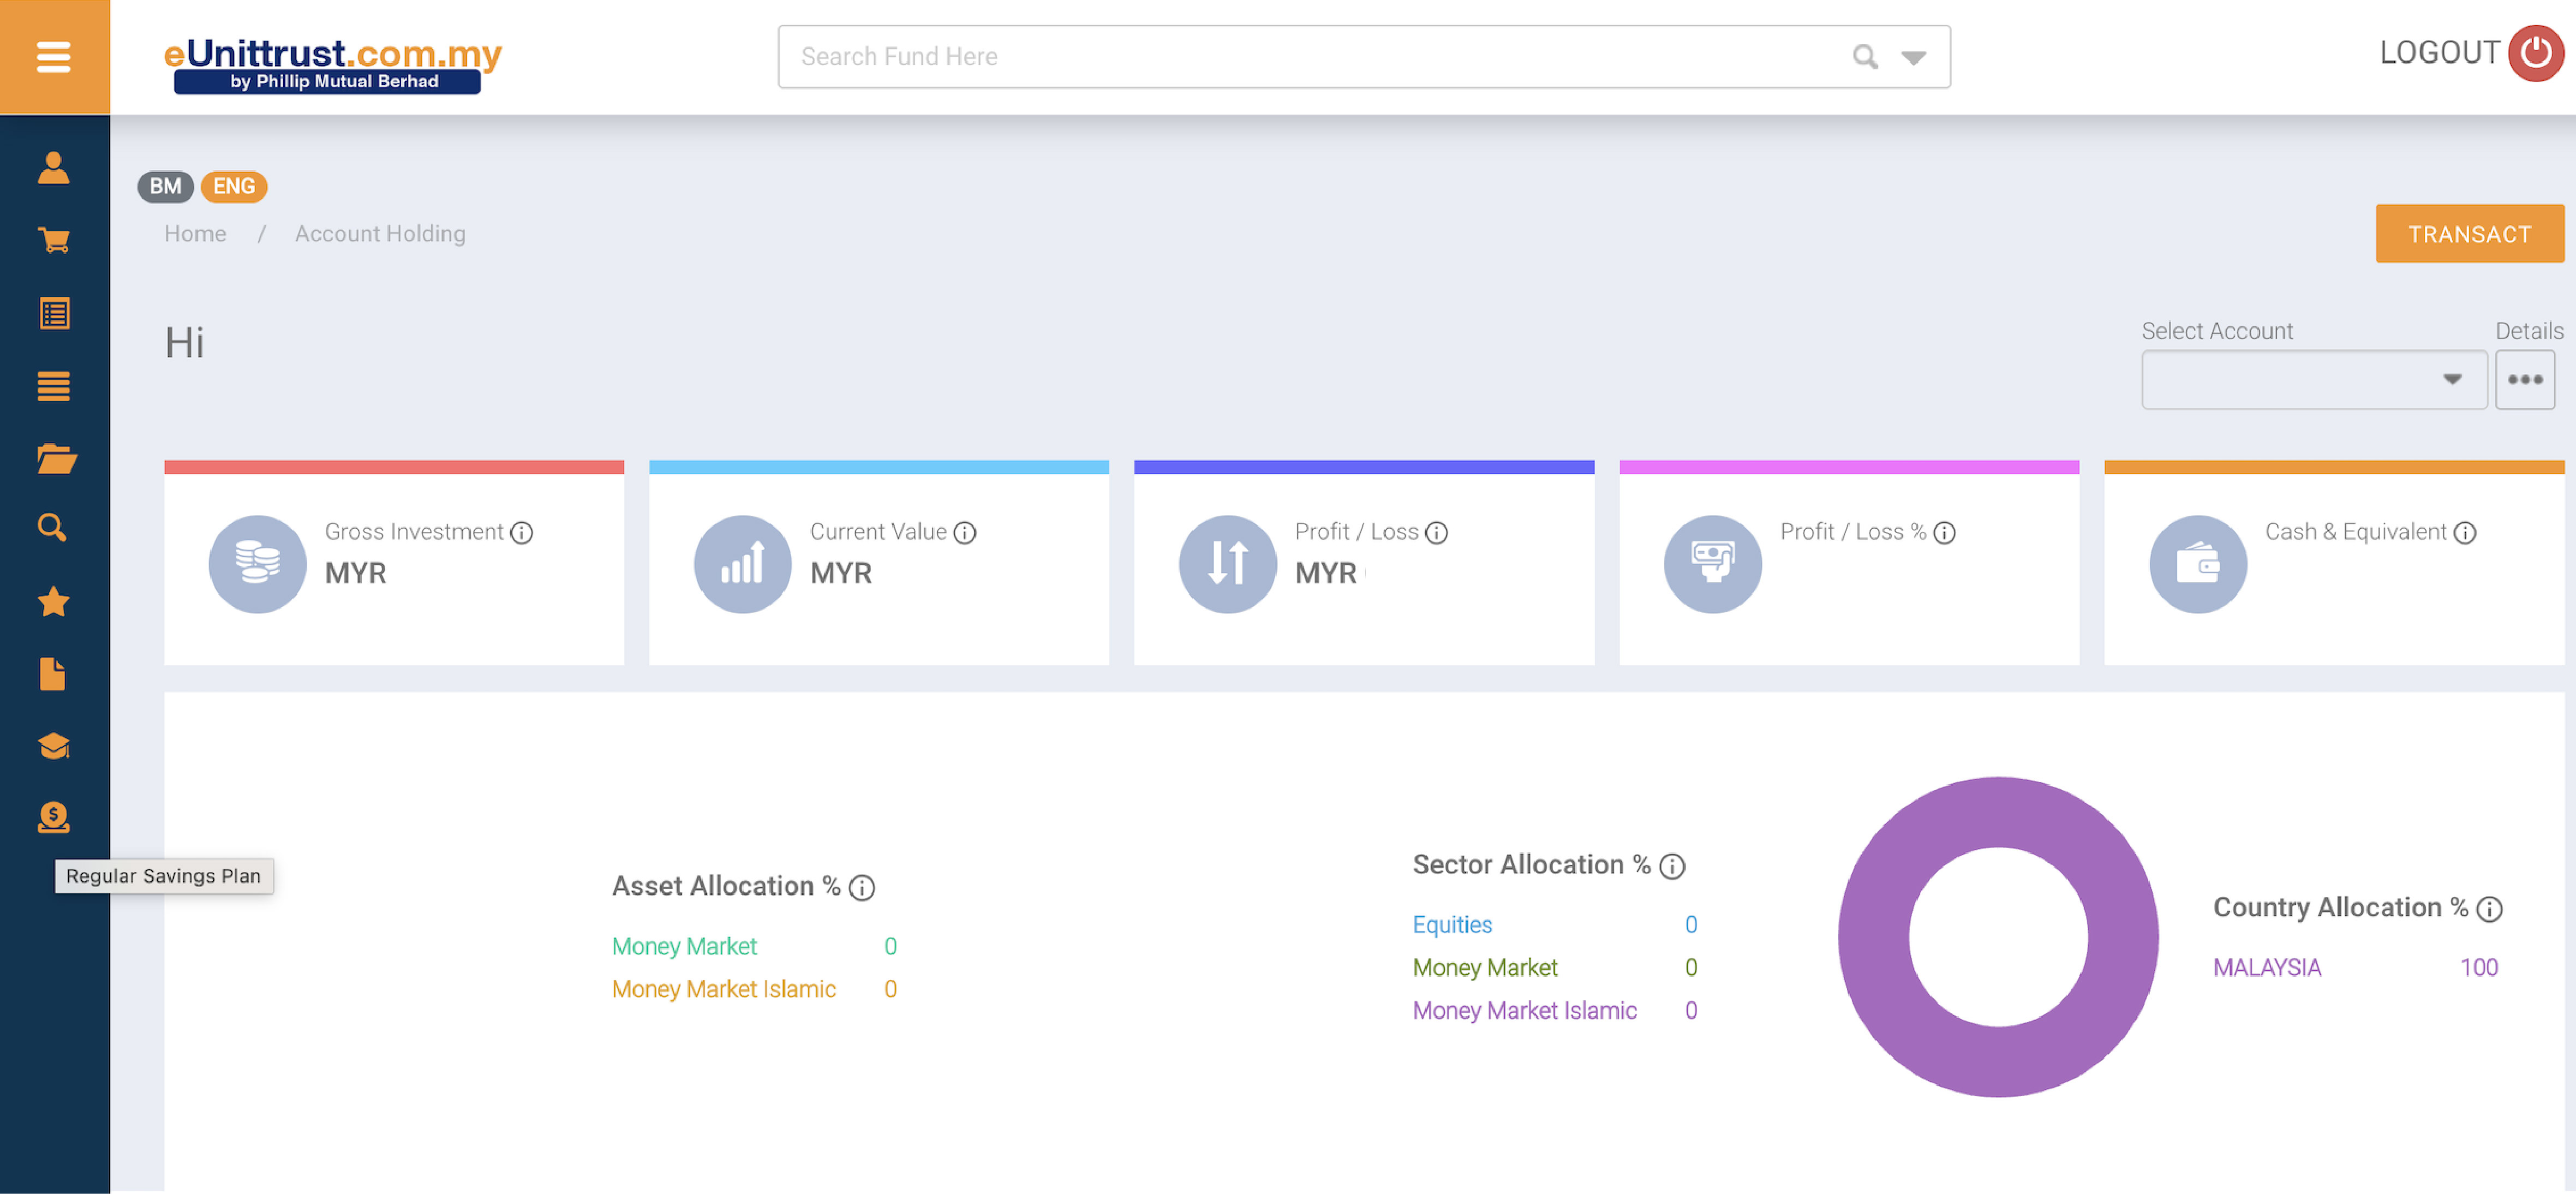Switch language to BM
Image resolution: width=2576 pixels, height=1194 pixels.
pyautogui.click(x=165, y=187)
